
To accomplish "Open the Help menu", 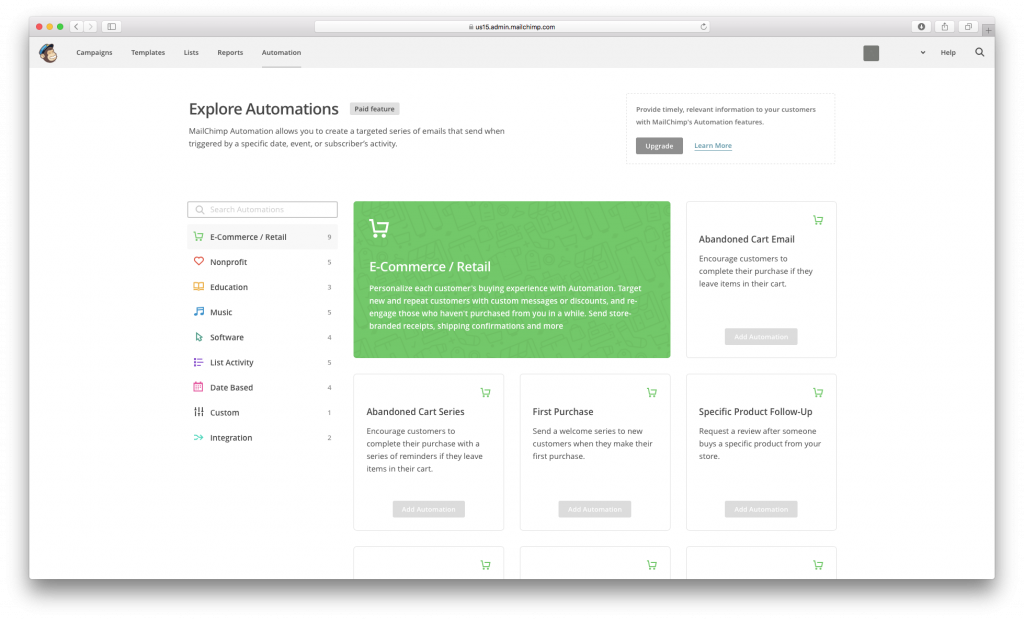I will [948, 52].
